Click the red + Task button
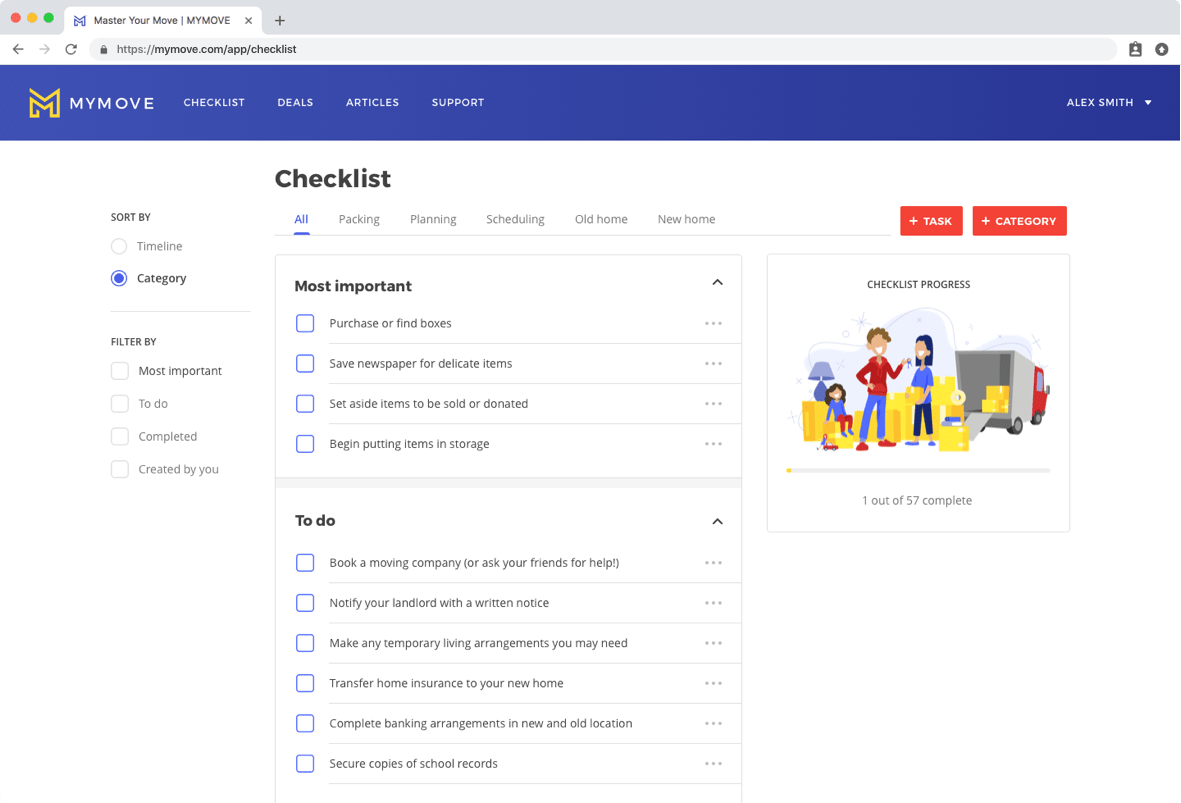 931,221
